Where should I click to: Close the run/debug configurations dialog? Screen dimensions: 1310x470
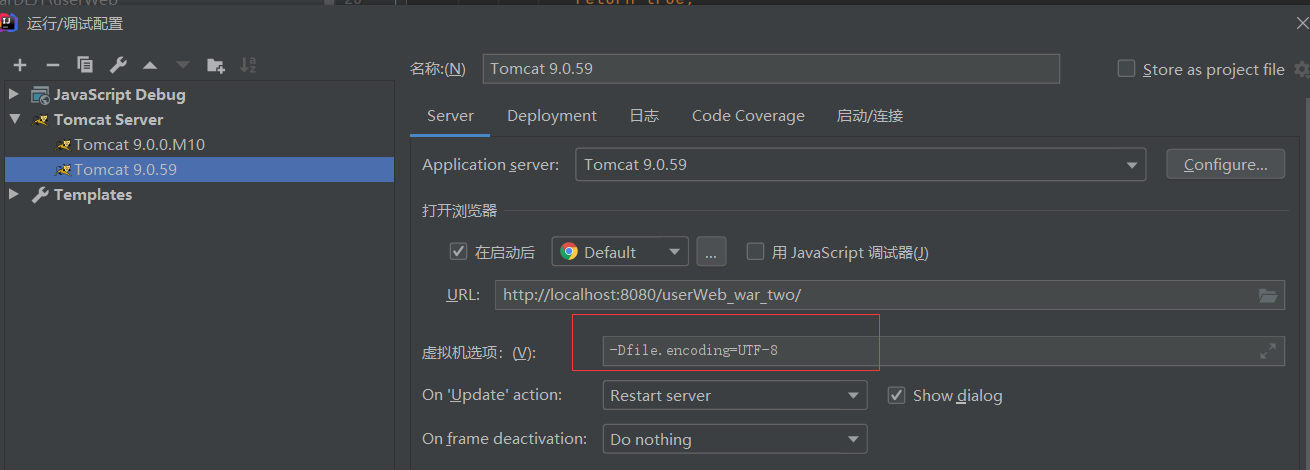(1300, 24)
